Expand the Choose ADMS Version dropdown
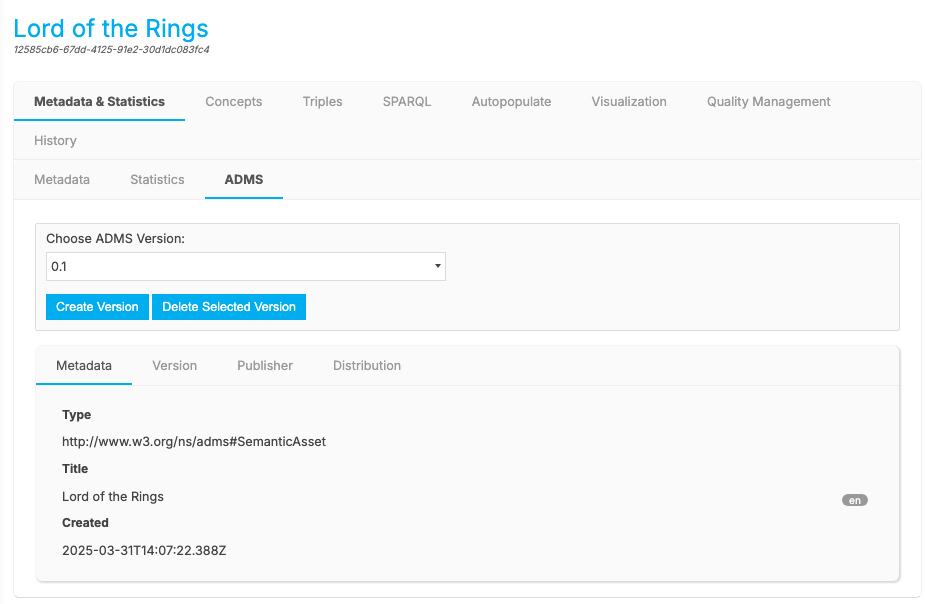The image size is (926, 604). point(245,267)
